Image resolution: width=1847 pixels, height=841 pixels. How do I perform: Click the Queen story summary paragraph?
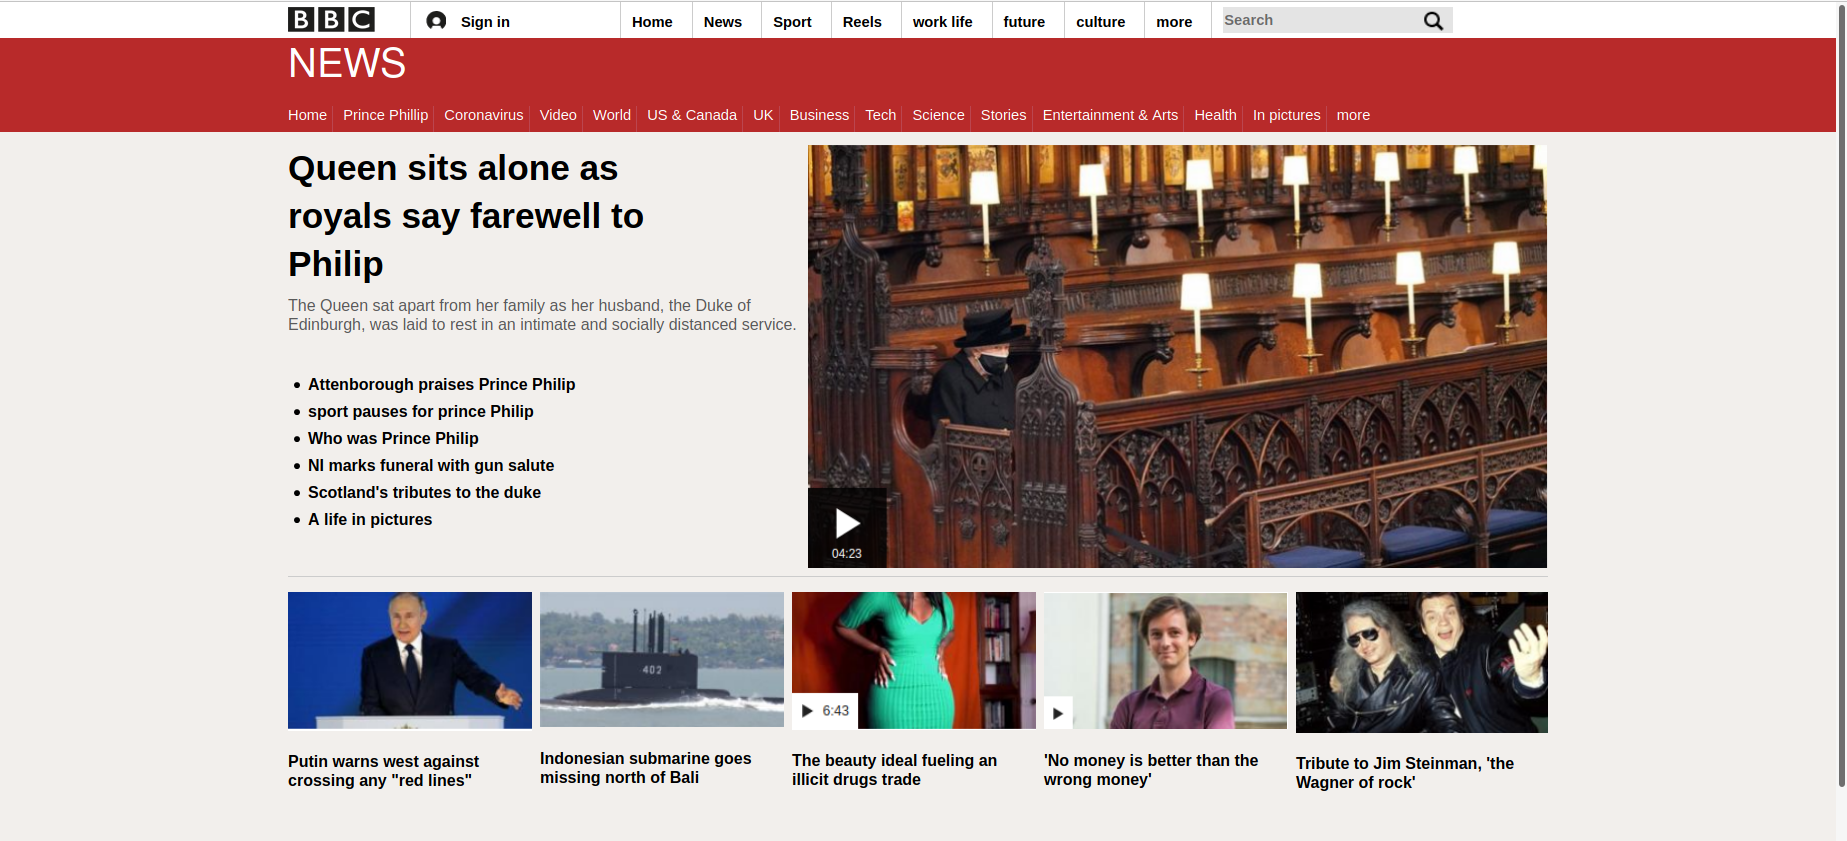coord(542,315)
